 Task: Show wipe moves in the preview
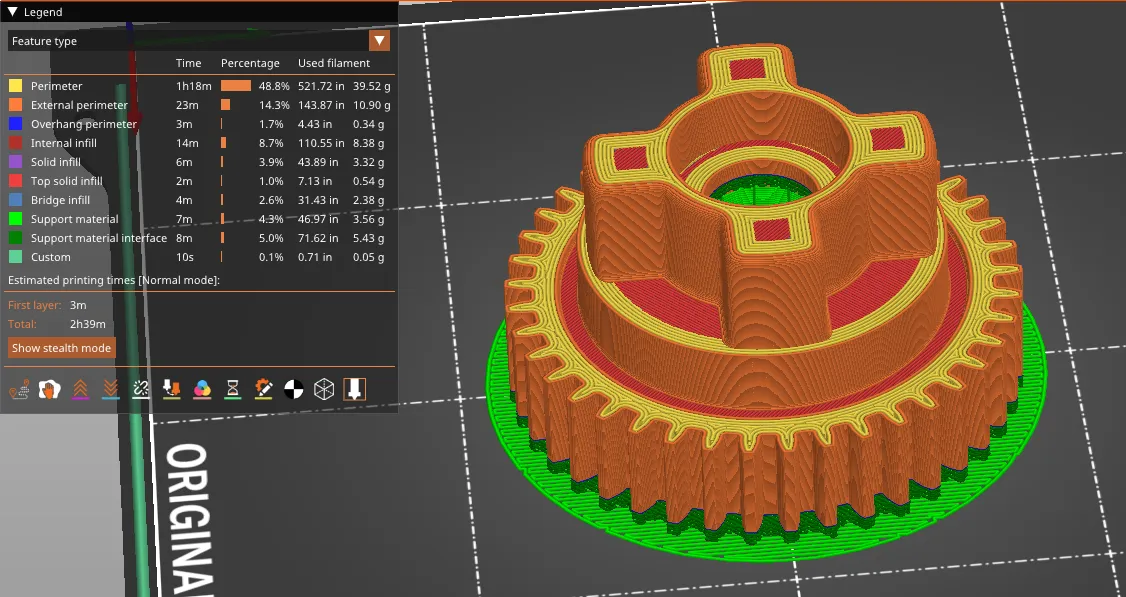[x=48, y=388]
